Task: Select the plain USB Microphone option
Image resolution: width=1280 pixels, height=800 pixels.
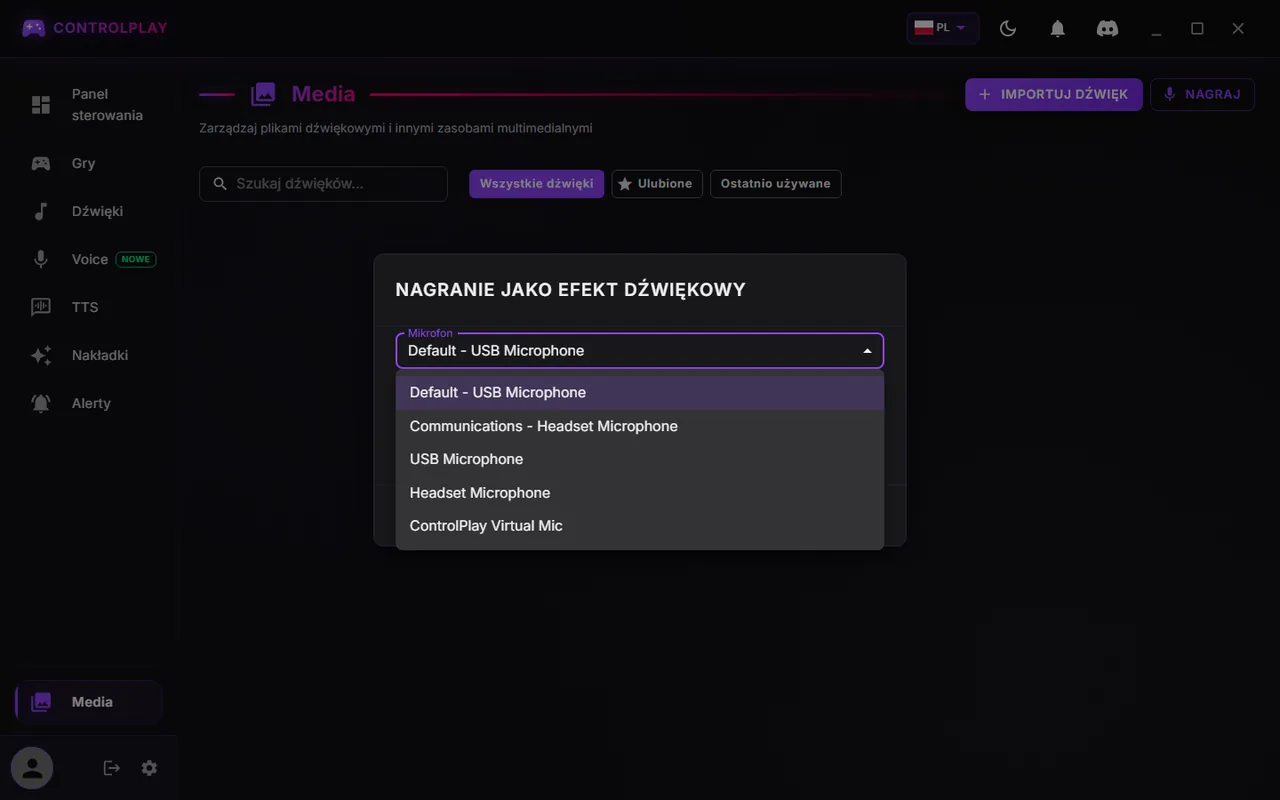Action: (x=640, y=459)
